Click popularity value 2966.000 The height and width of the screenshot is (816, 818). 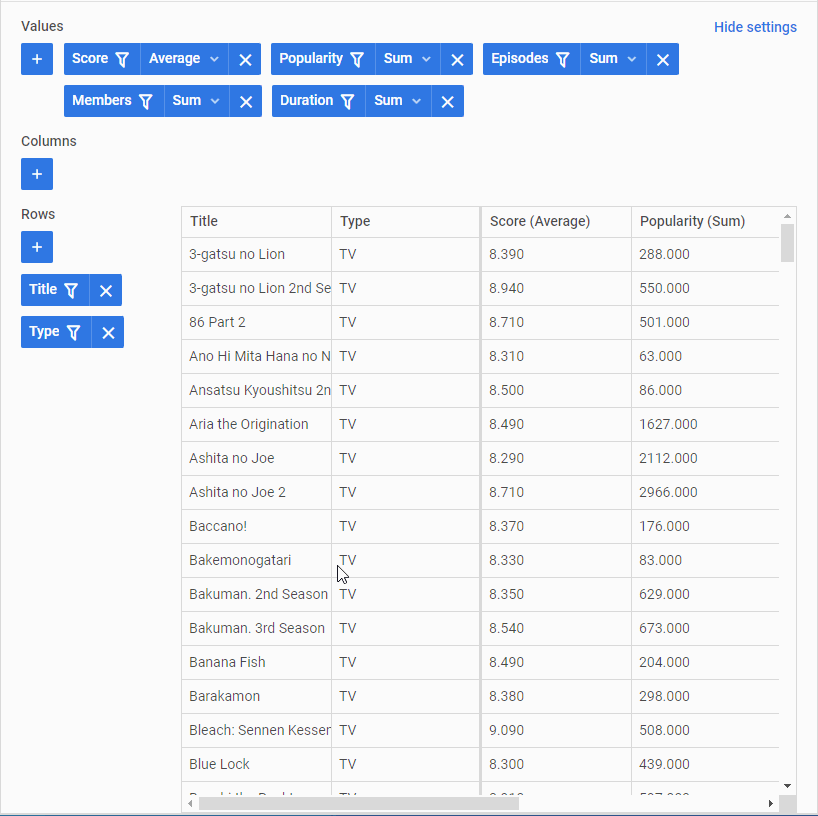point(705,493)
